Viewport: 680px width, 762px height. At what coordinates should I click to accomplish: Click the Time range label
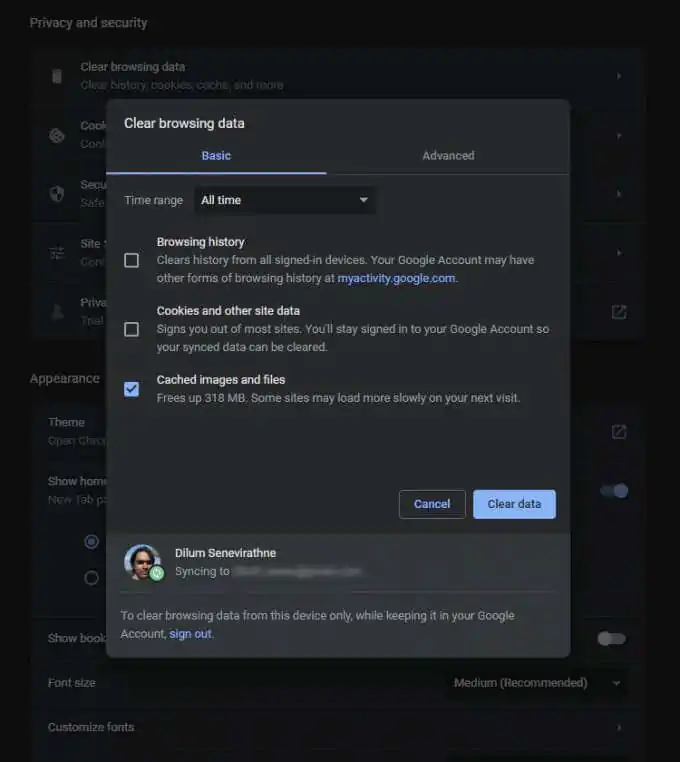[x=154, y=200]
